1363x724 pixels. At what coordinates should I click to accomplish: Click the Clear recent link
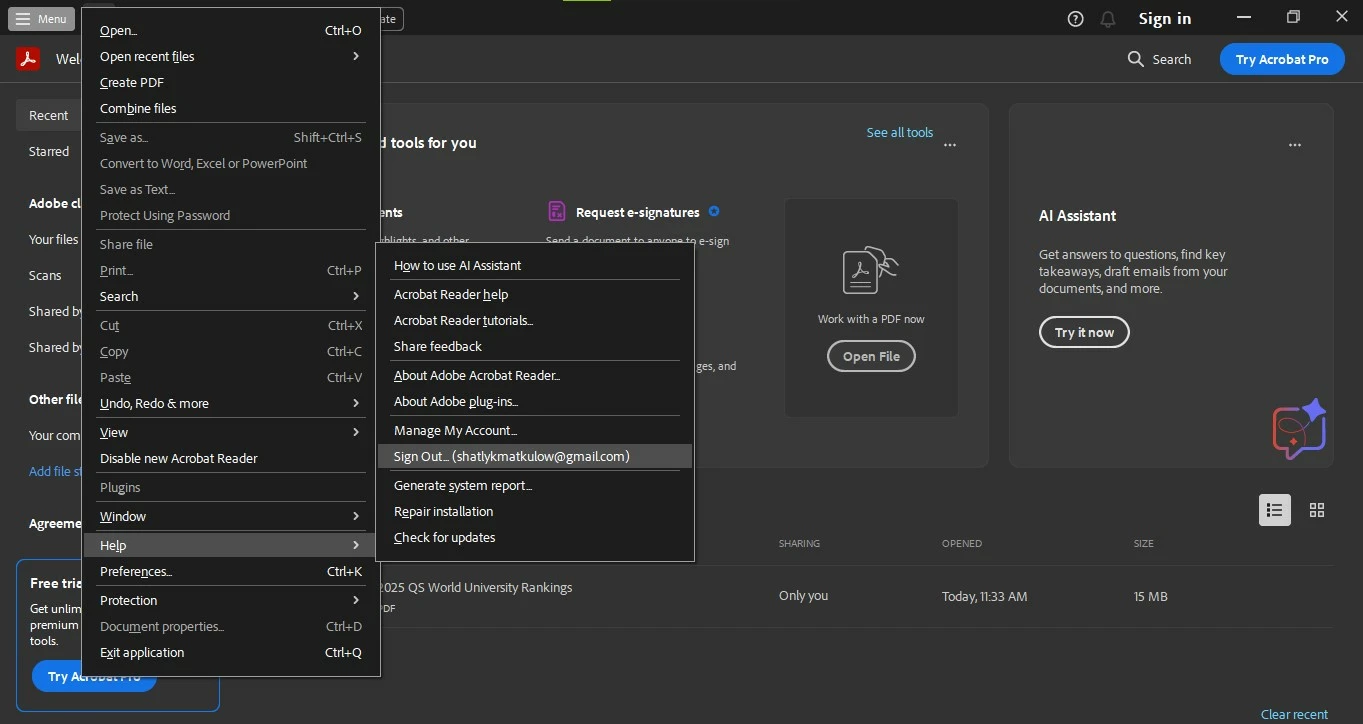1294,714
